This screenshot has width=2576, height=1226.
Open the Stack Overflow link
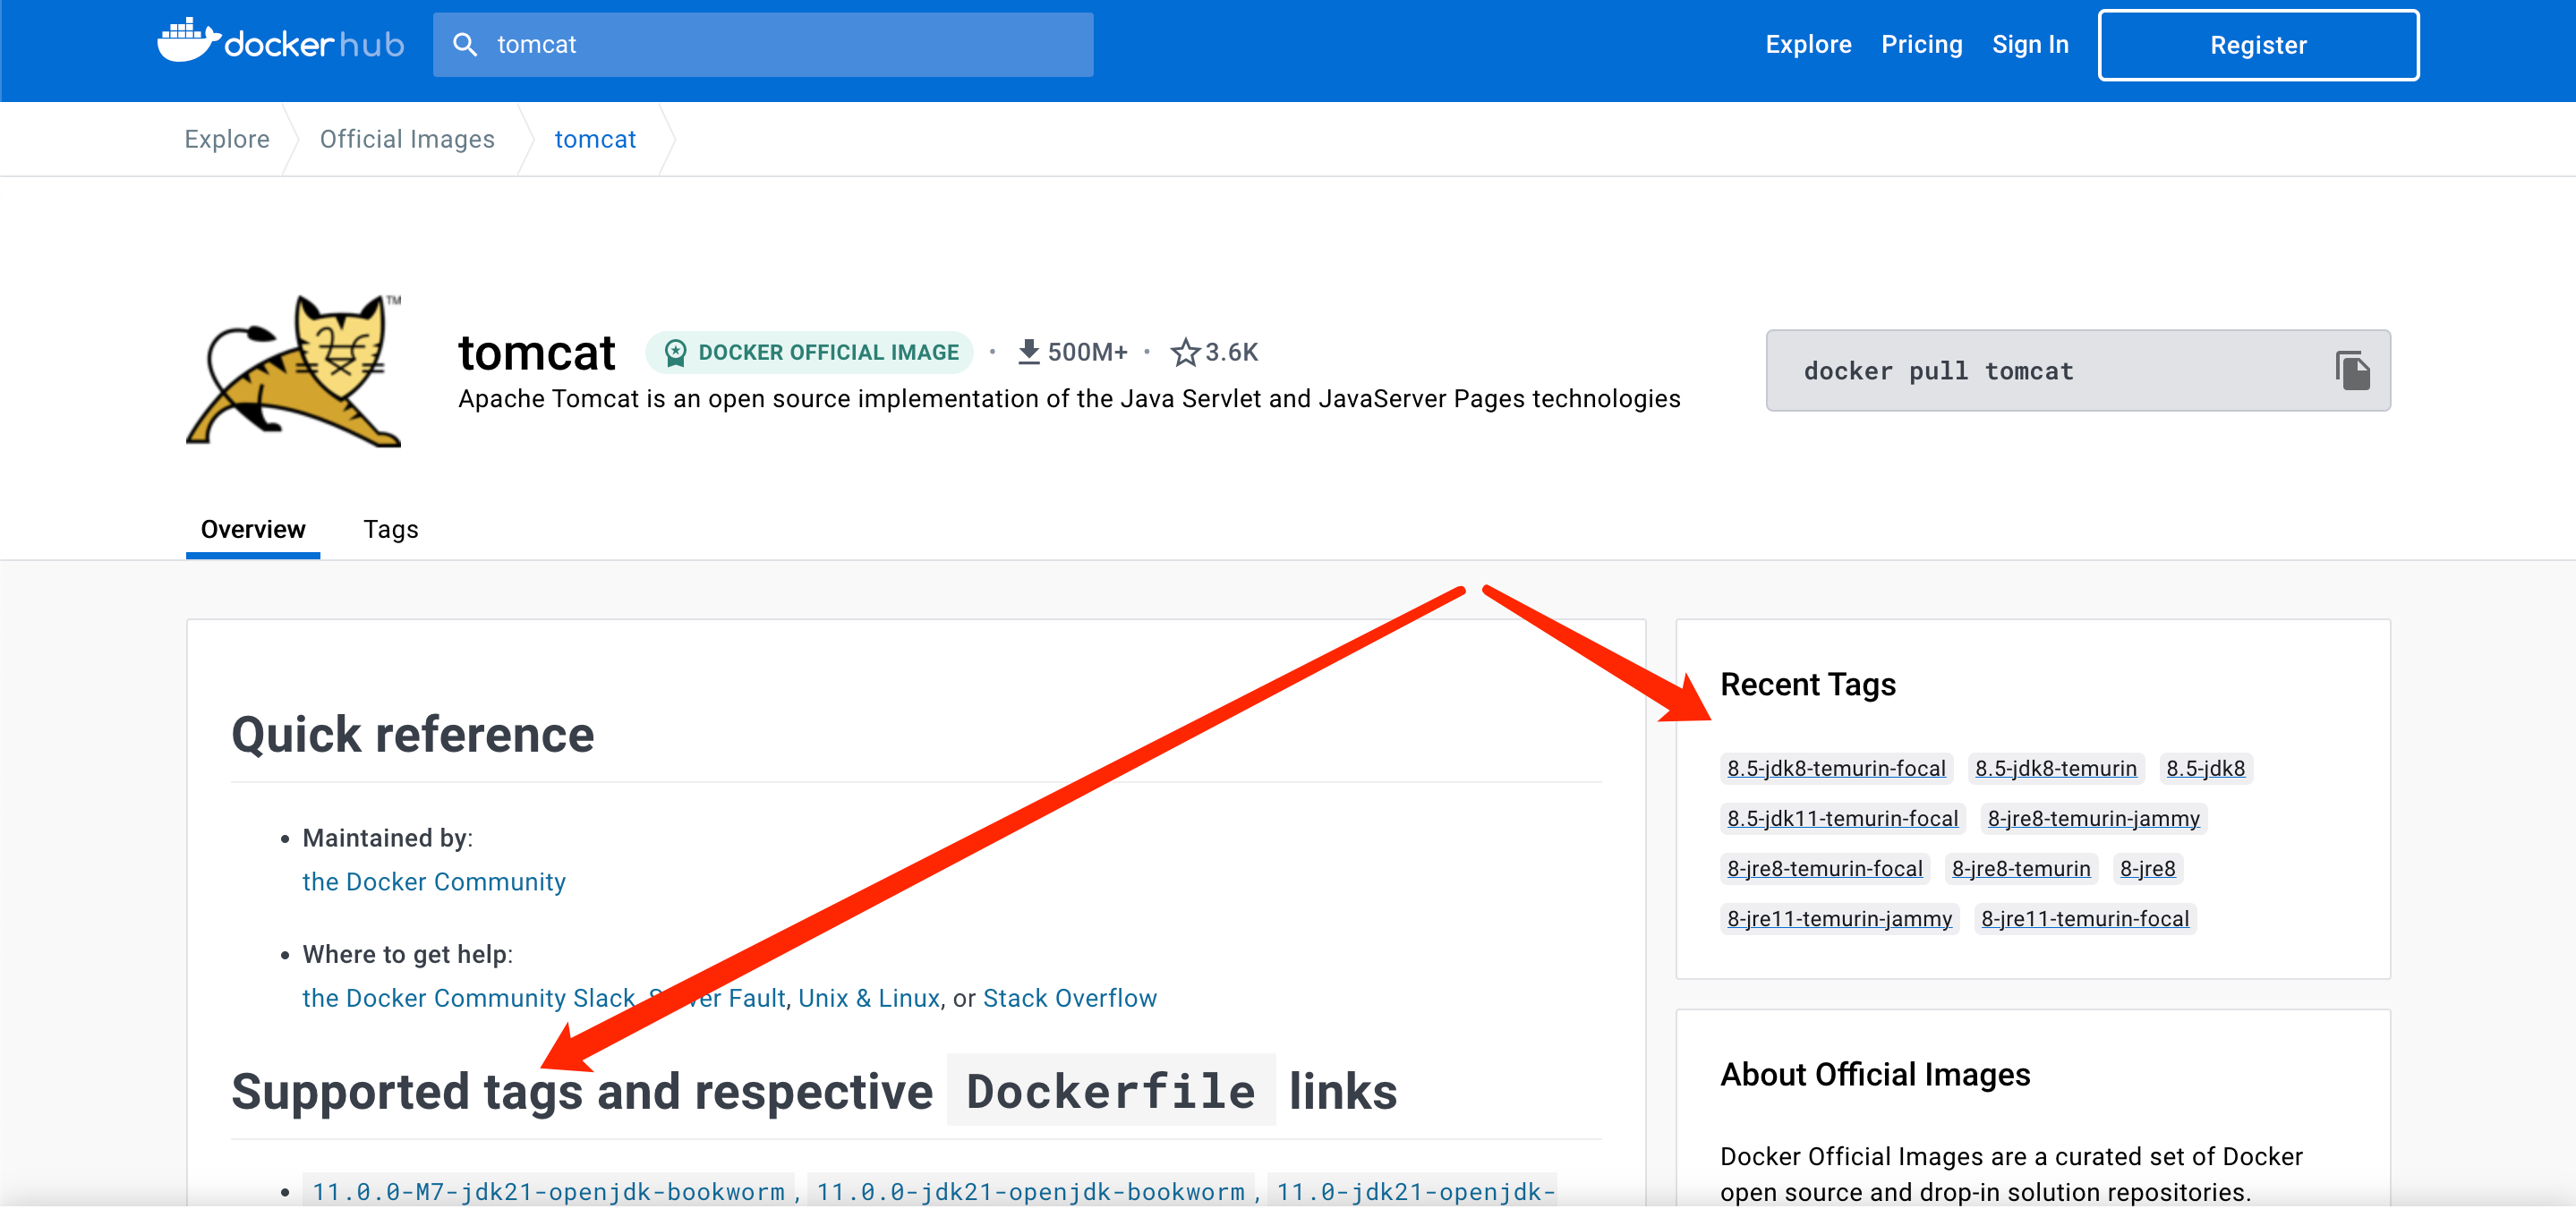[x=1070, y=998]
